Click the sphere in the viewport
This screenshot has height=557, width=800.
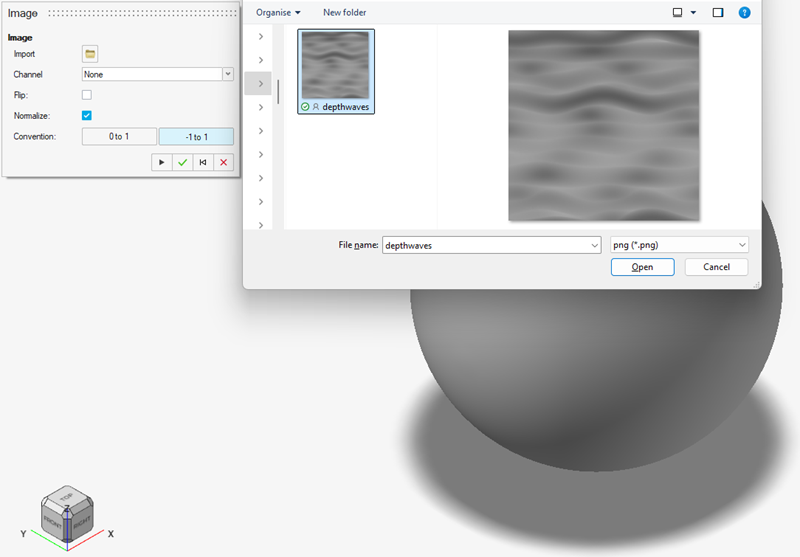point(597,377)
